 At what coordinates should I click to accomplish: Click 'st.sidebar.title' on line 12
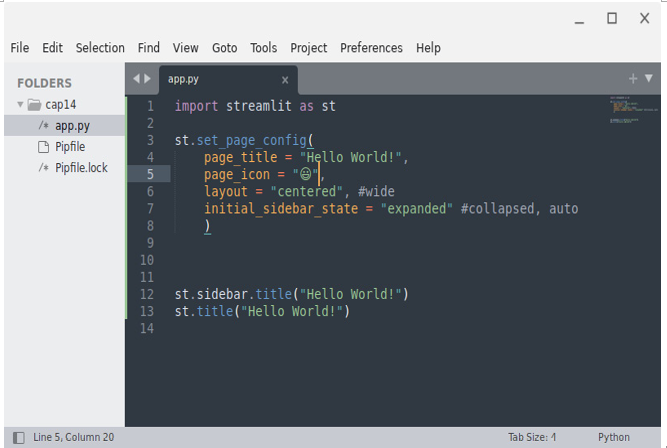(233, 294)
